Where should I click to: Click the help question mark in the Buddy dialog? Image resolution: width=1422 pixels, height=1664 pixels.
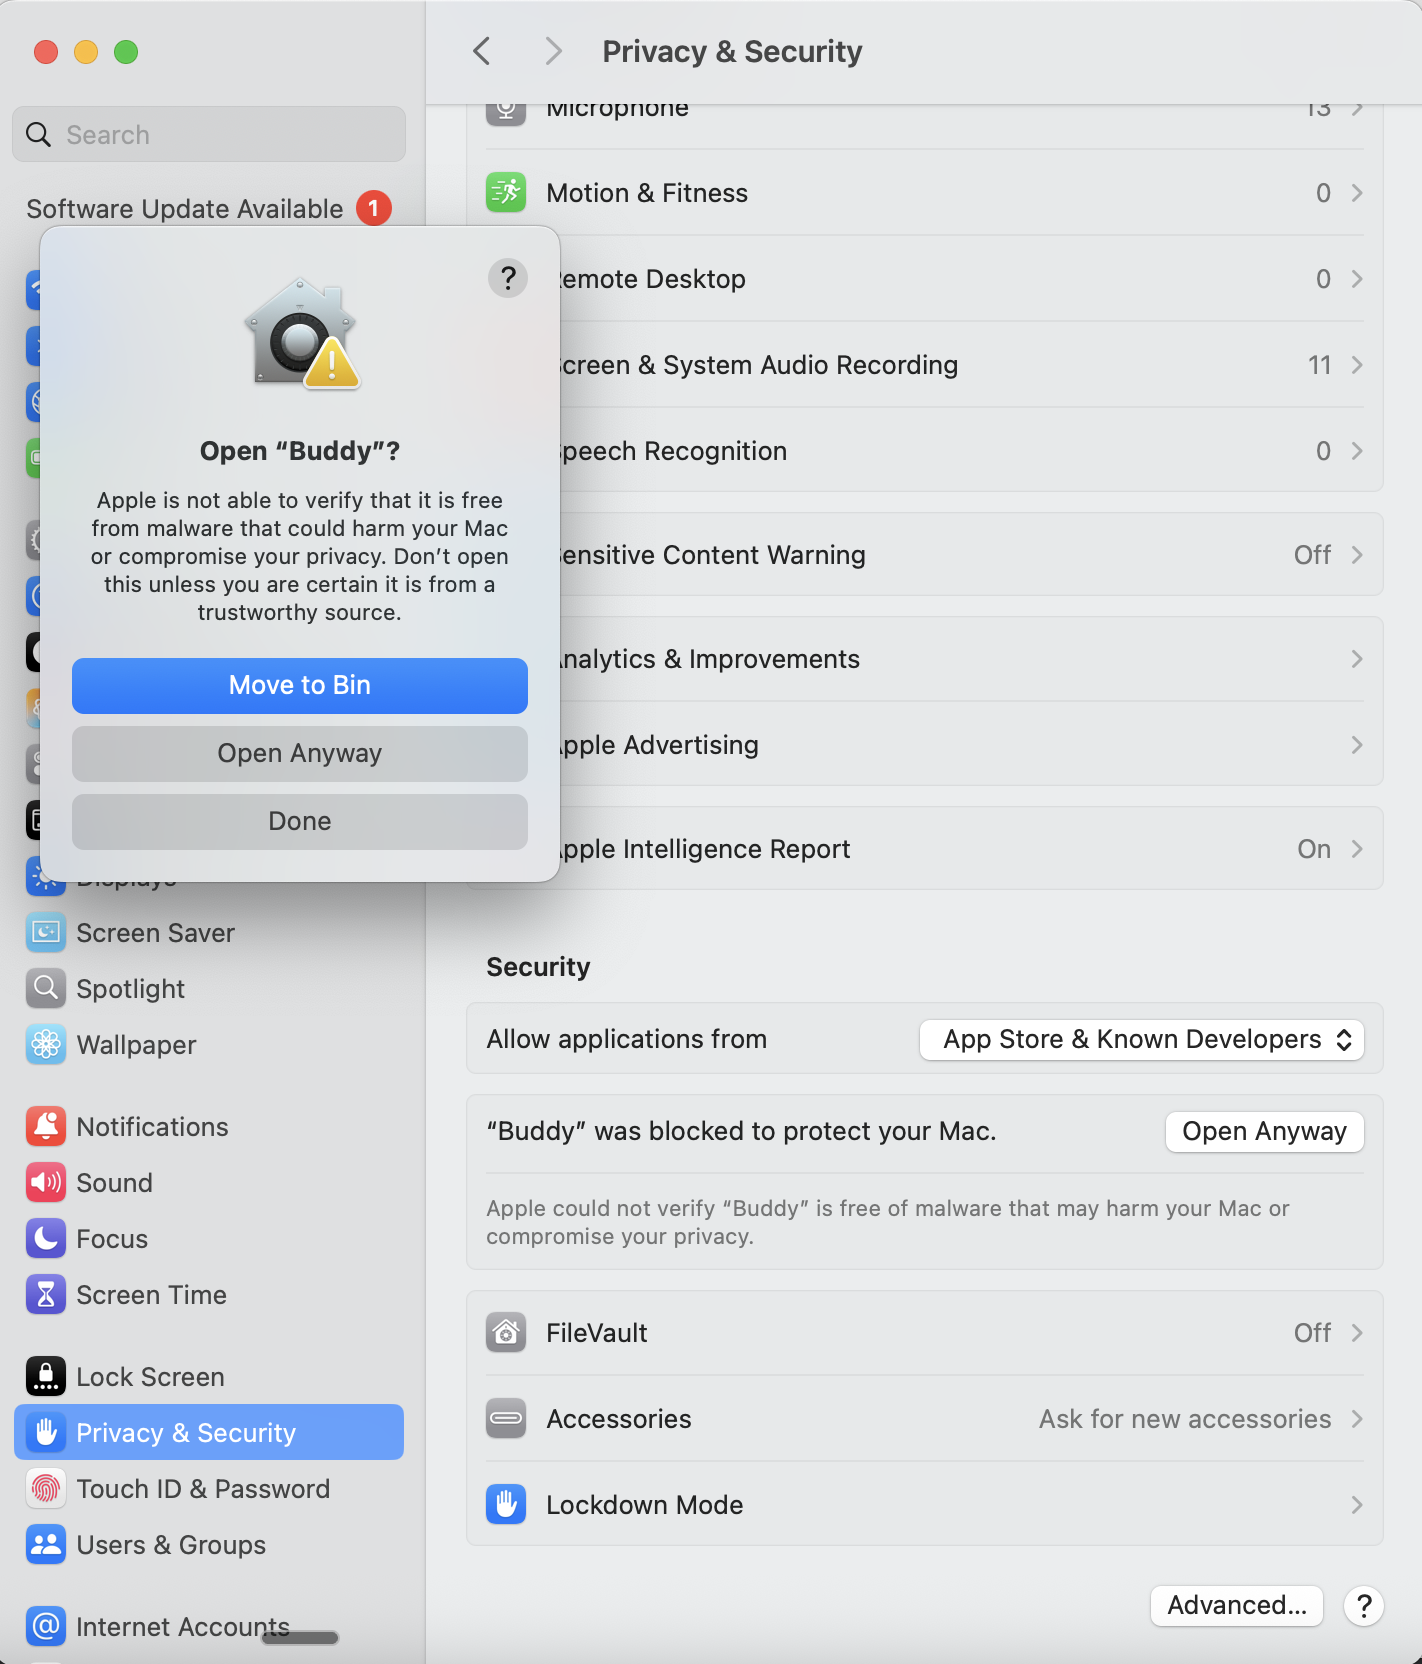tap(508, 278)
